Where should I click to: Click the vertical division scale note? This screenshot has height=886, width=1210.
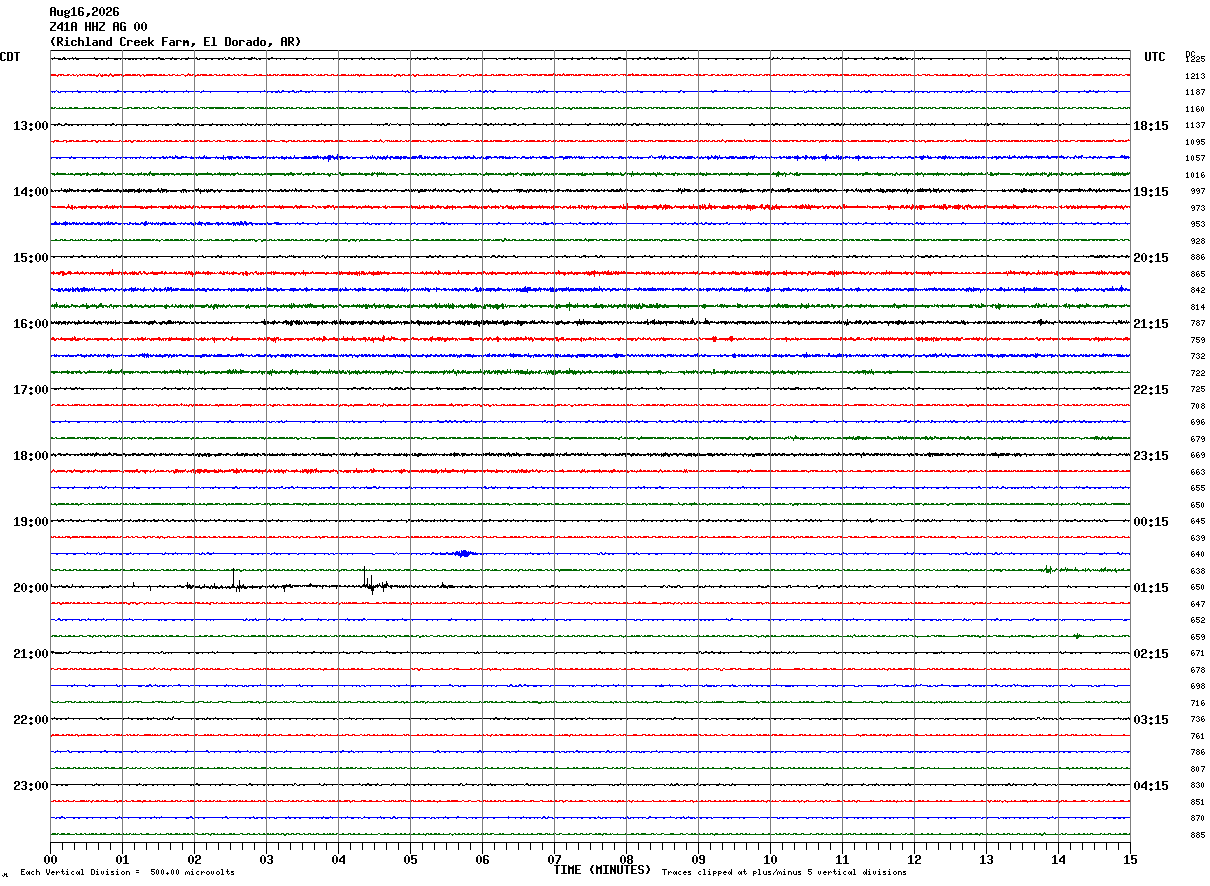coord(127,873)
